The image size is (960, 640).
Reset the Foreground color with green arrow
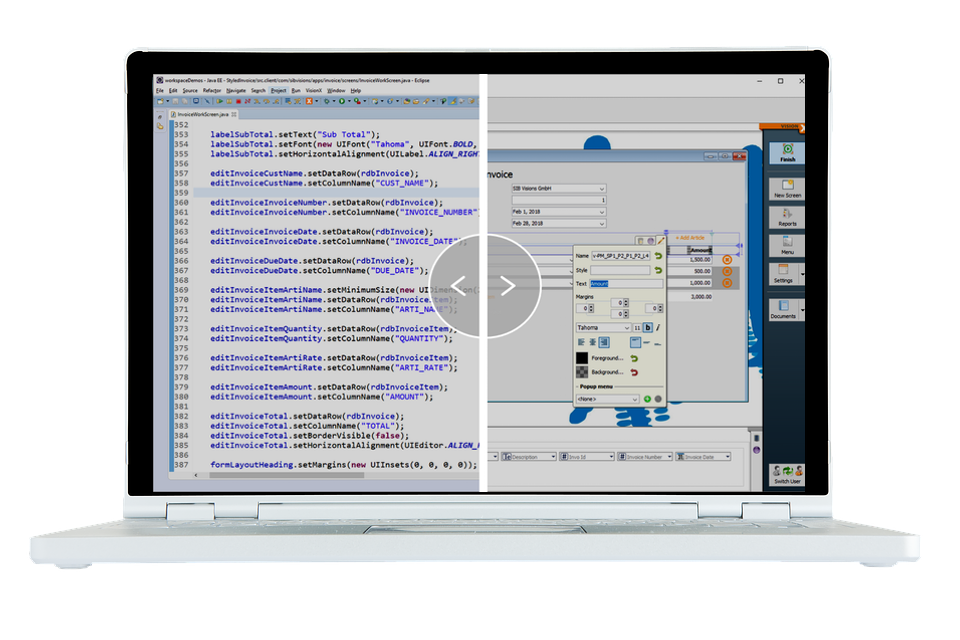tap(634, 358)
